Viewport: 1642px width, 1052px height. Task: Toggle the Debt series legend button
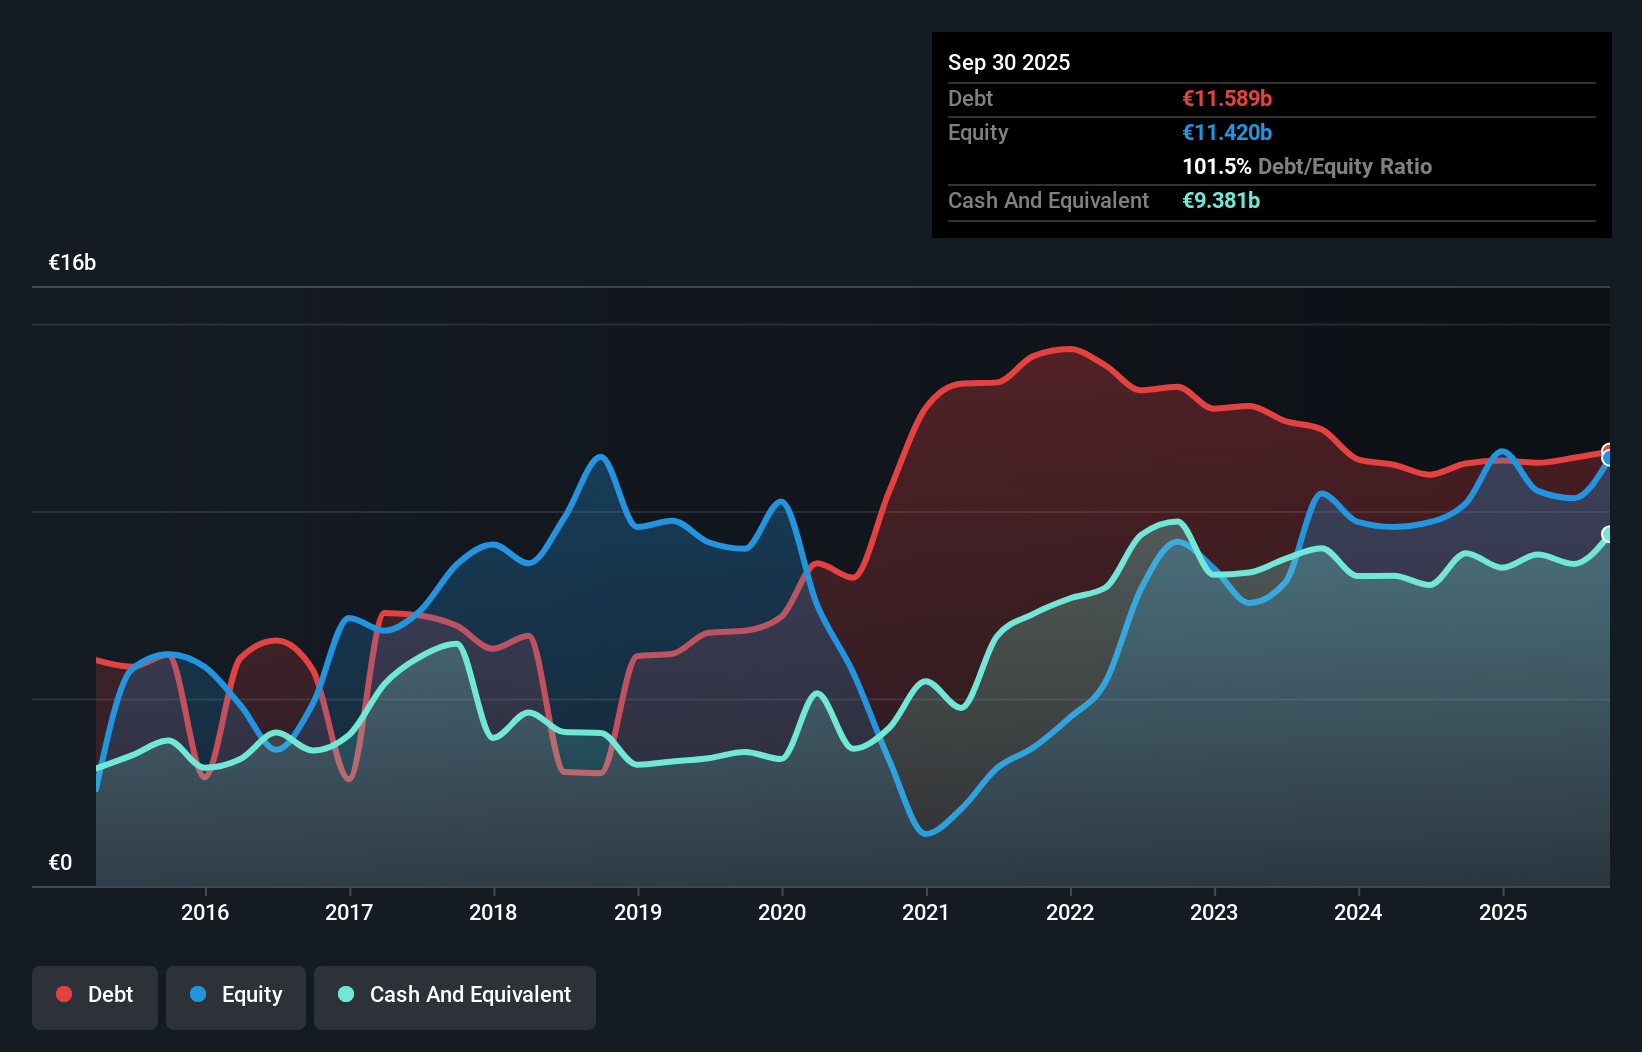95,997
